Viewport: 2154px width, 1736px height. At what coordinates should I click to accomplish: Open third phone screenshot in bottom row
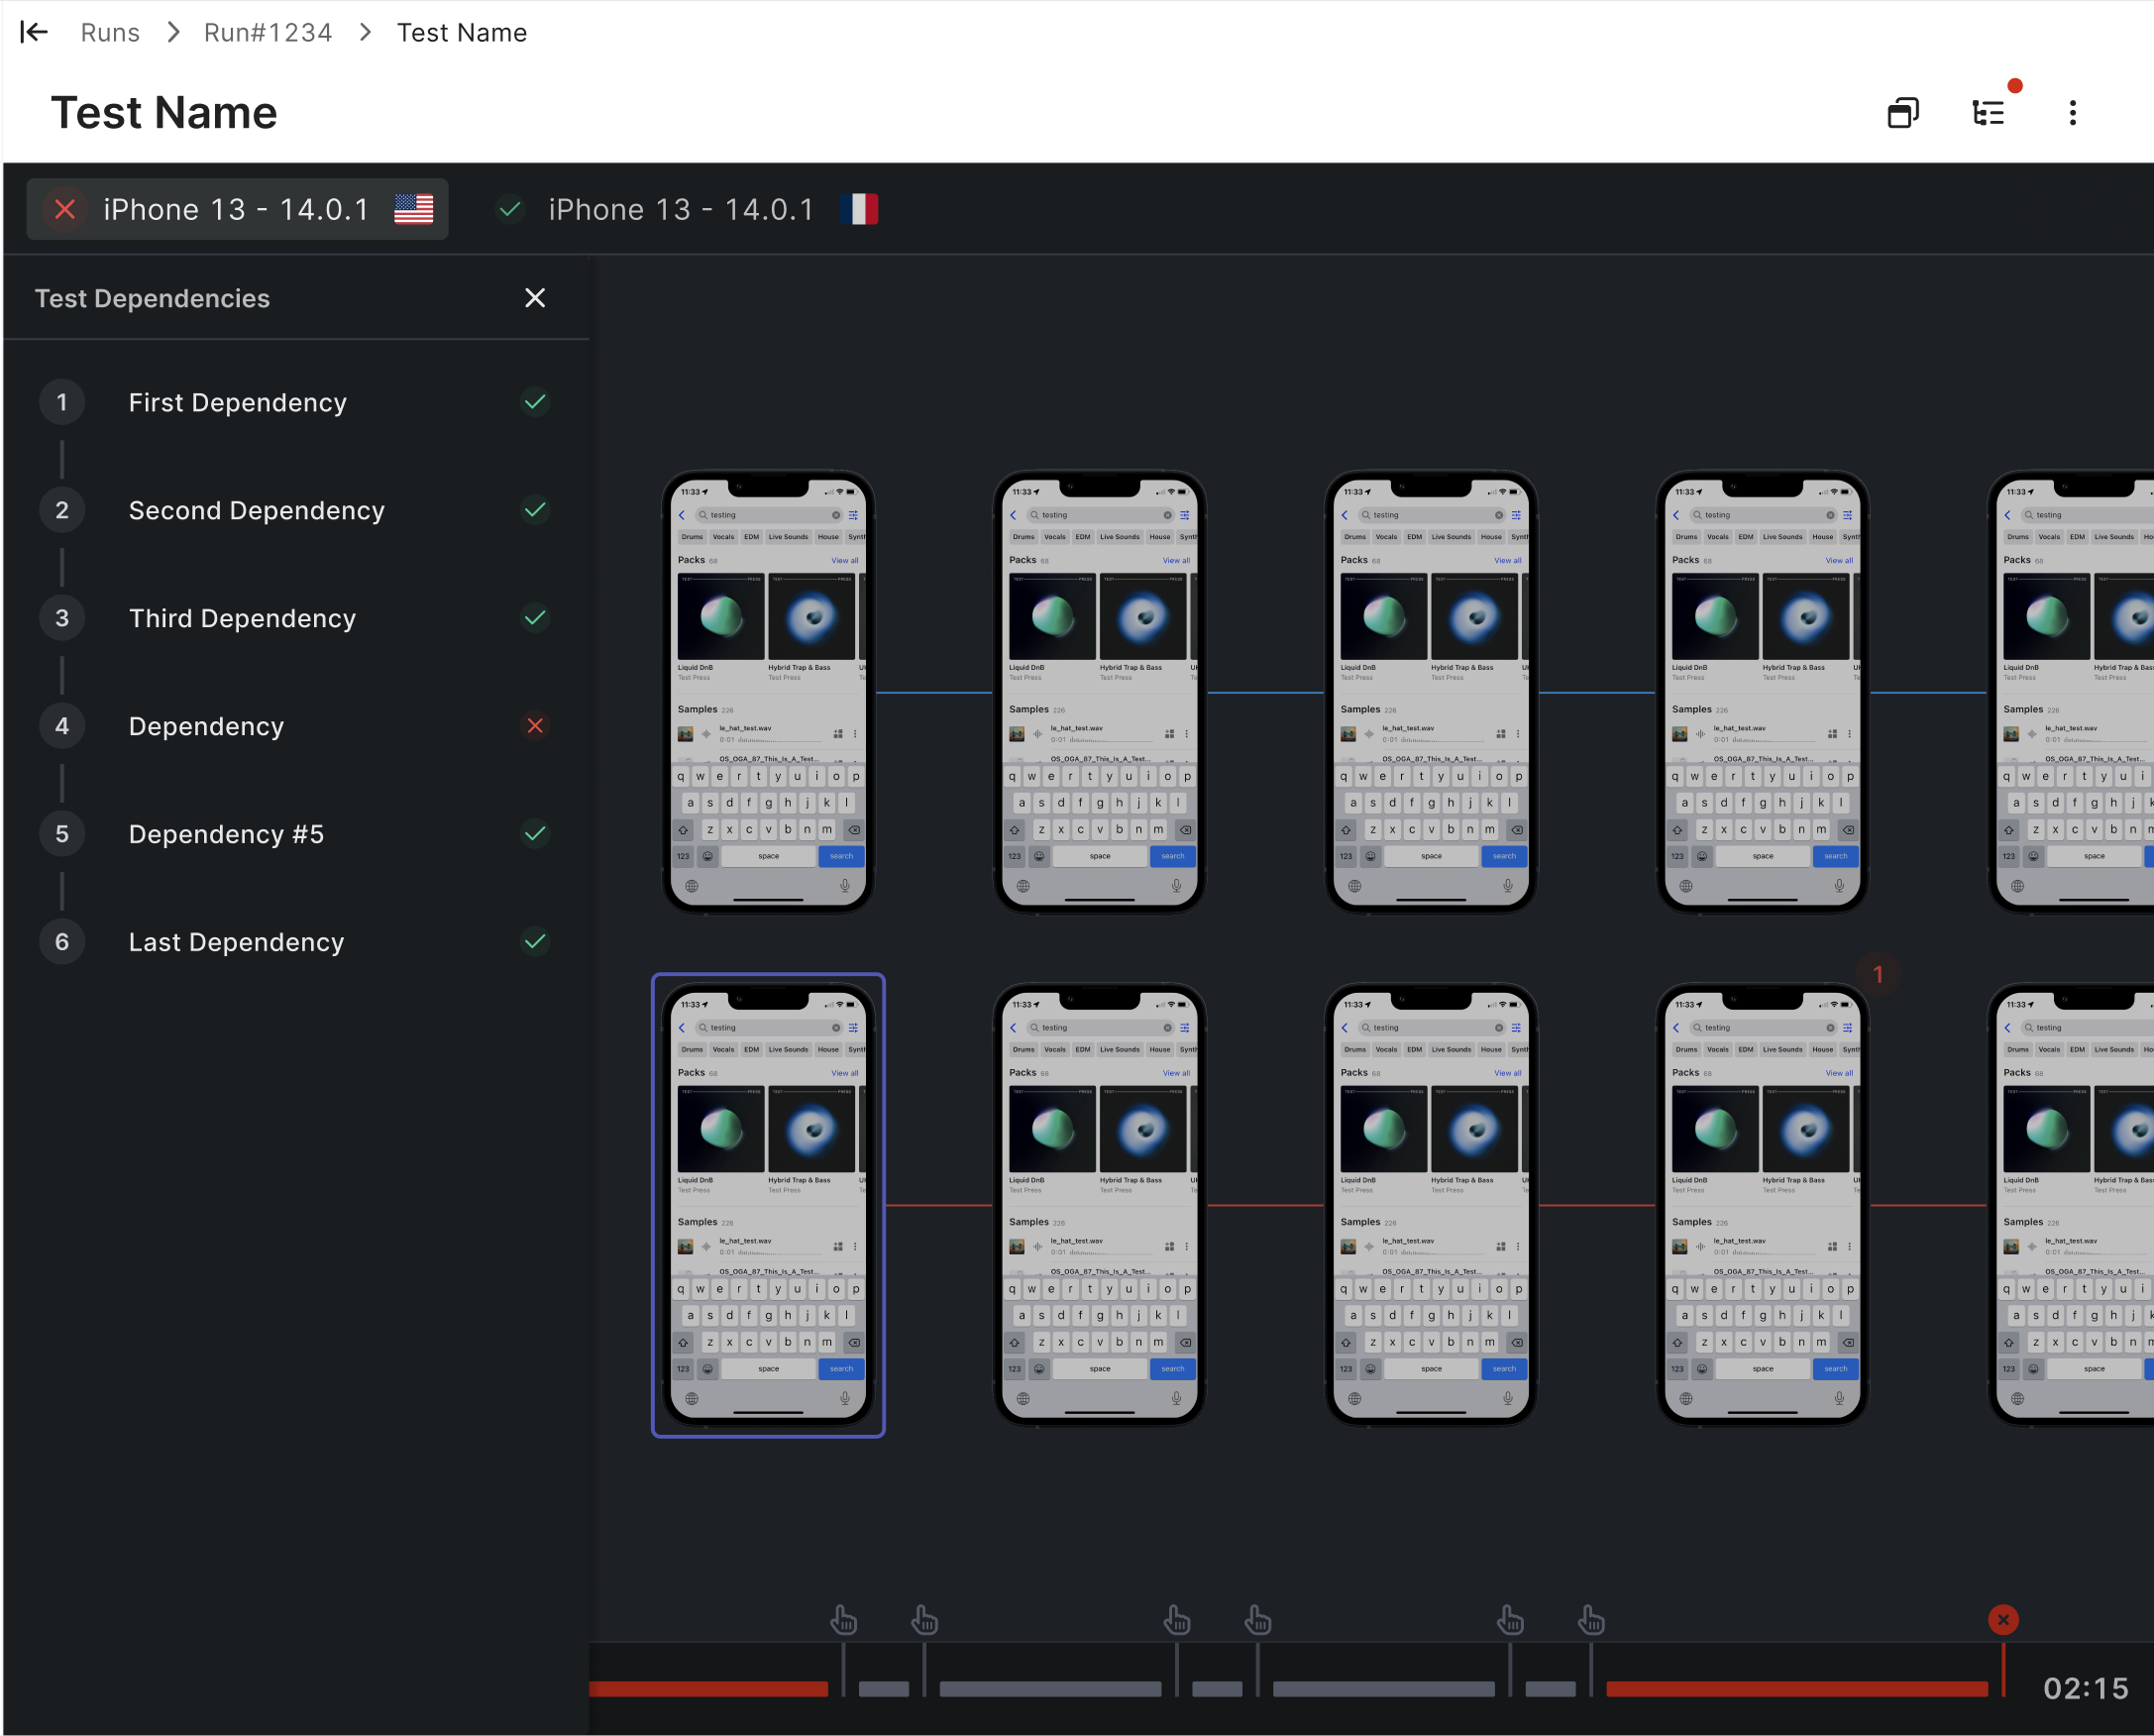coord(1431,1205)
